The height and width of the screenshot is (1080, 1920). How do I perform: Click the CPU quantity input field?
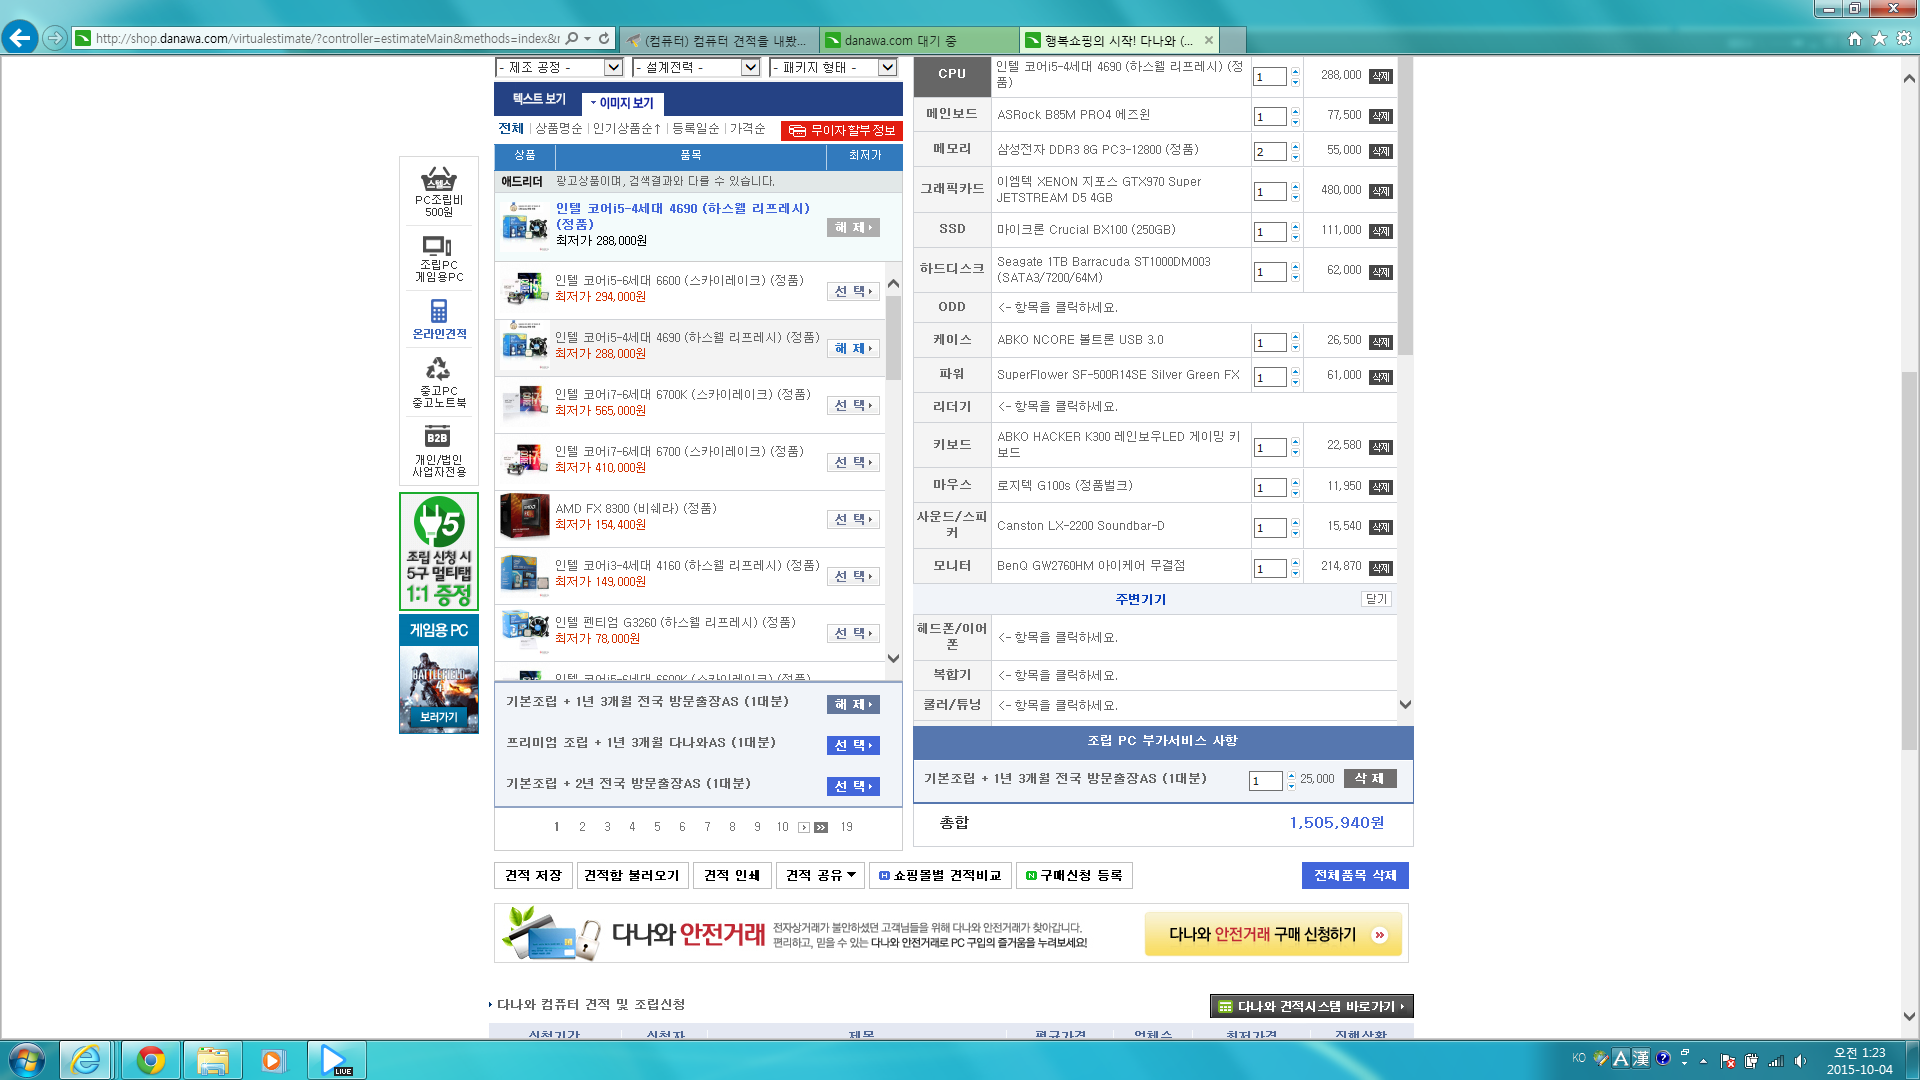tap(1269, 76)
